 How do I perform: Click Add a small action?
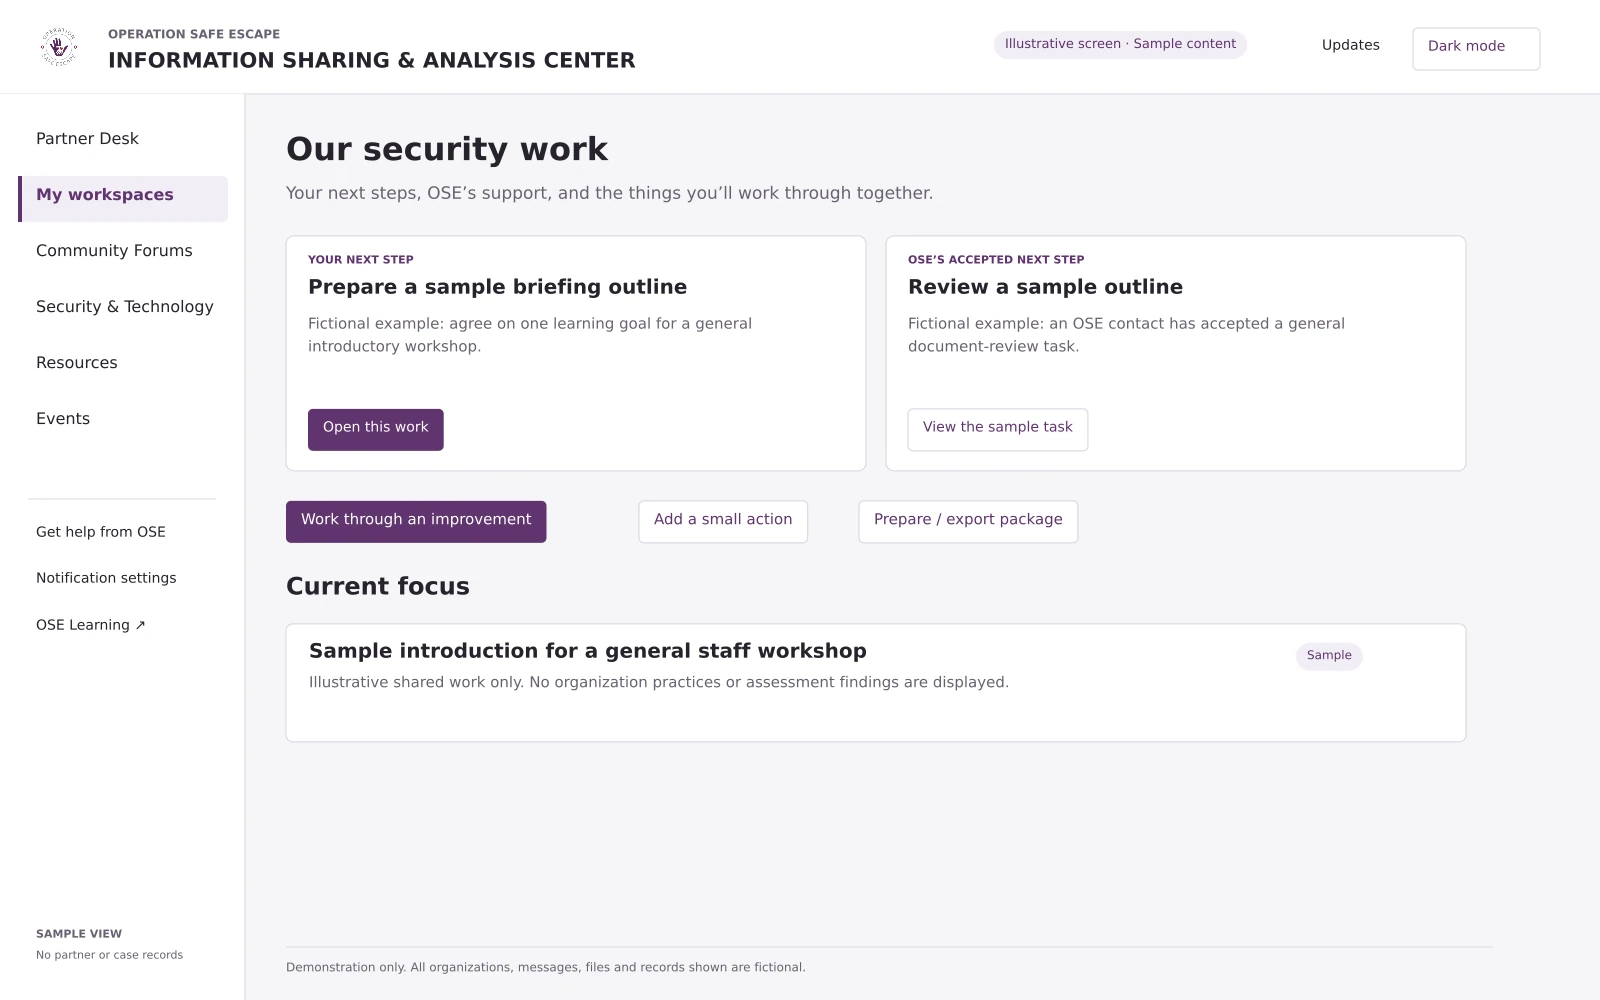pyautogui.click(x=723, y=521)
